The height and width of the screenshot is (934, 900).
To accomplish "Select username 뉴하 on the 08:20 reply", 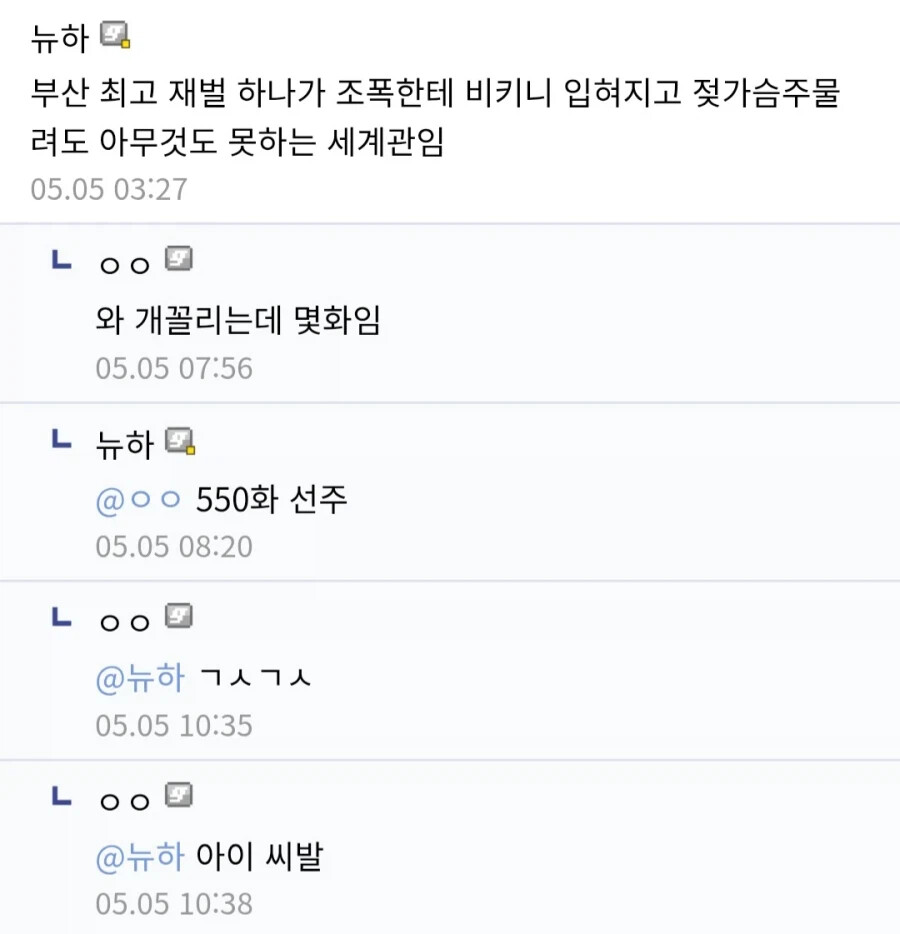I will coord(125,444).
